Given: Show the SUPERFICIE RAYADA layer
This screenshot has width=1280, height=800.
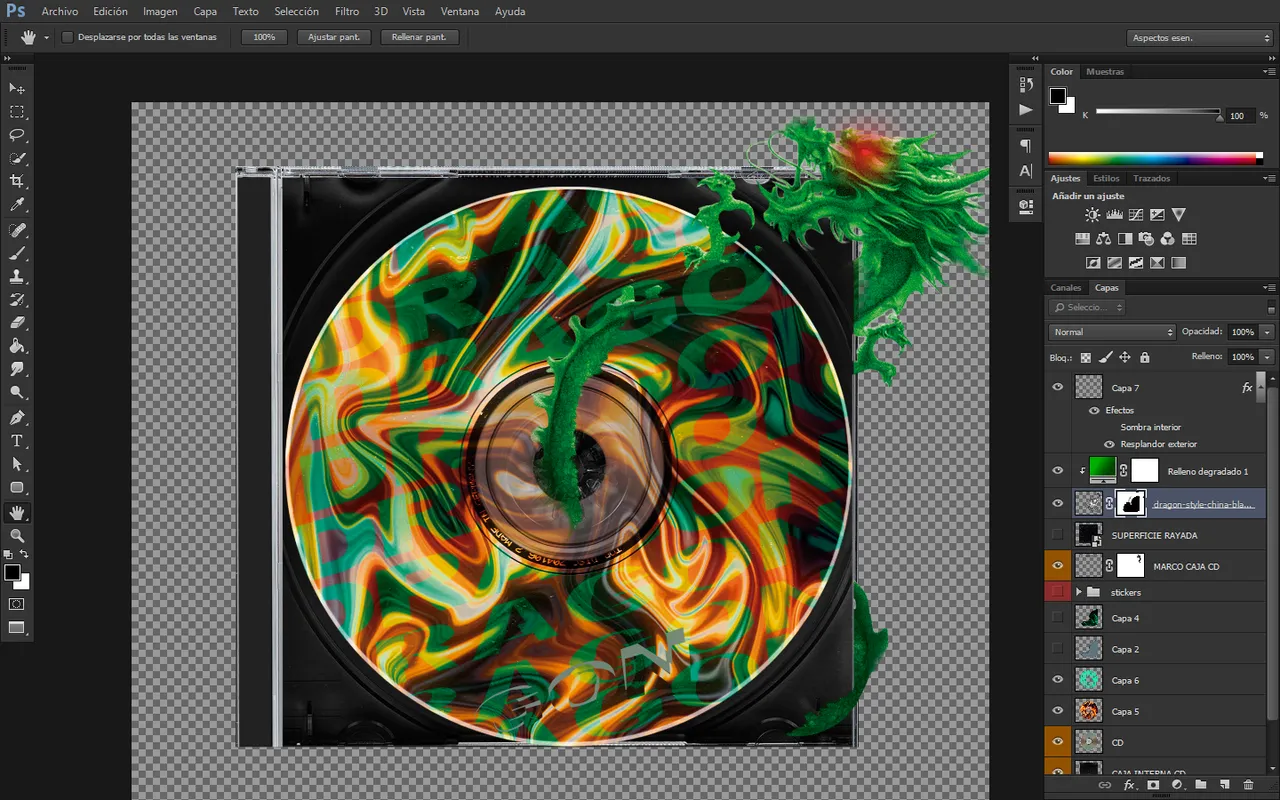Looking at the screenshot, I should coord(1058,535).
